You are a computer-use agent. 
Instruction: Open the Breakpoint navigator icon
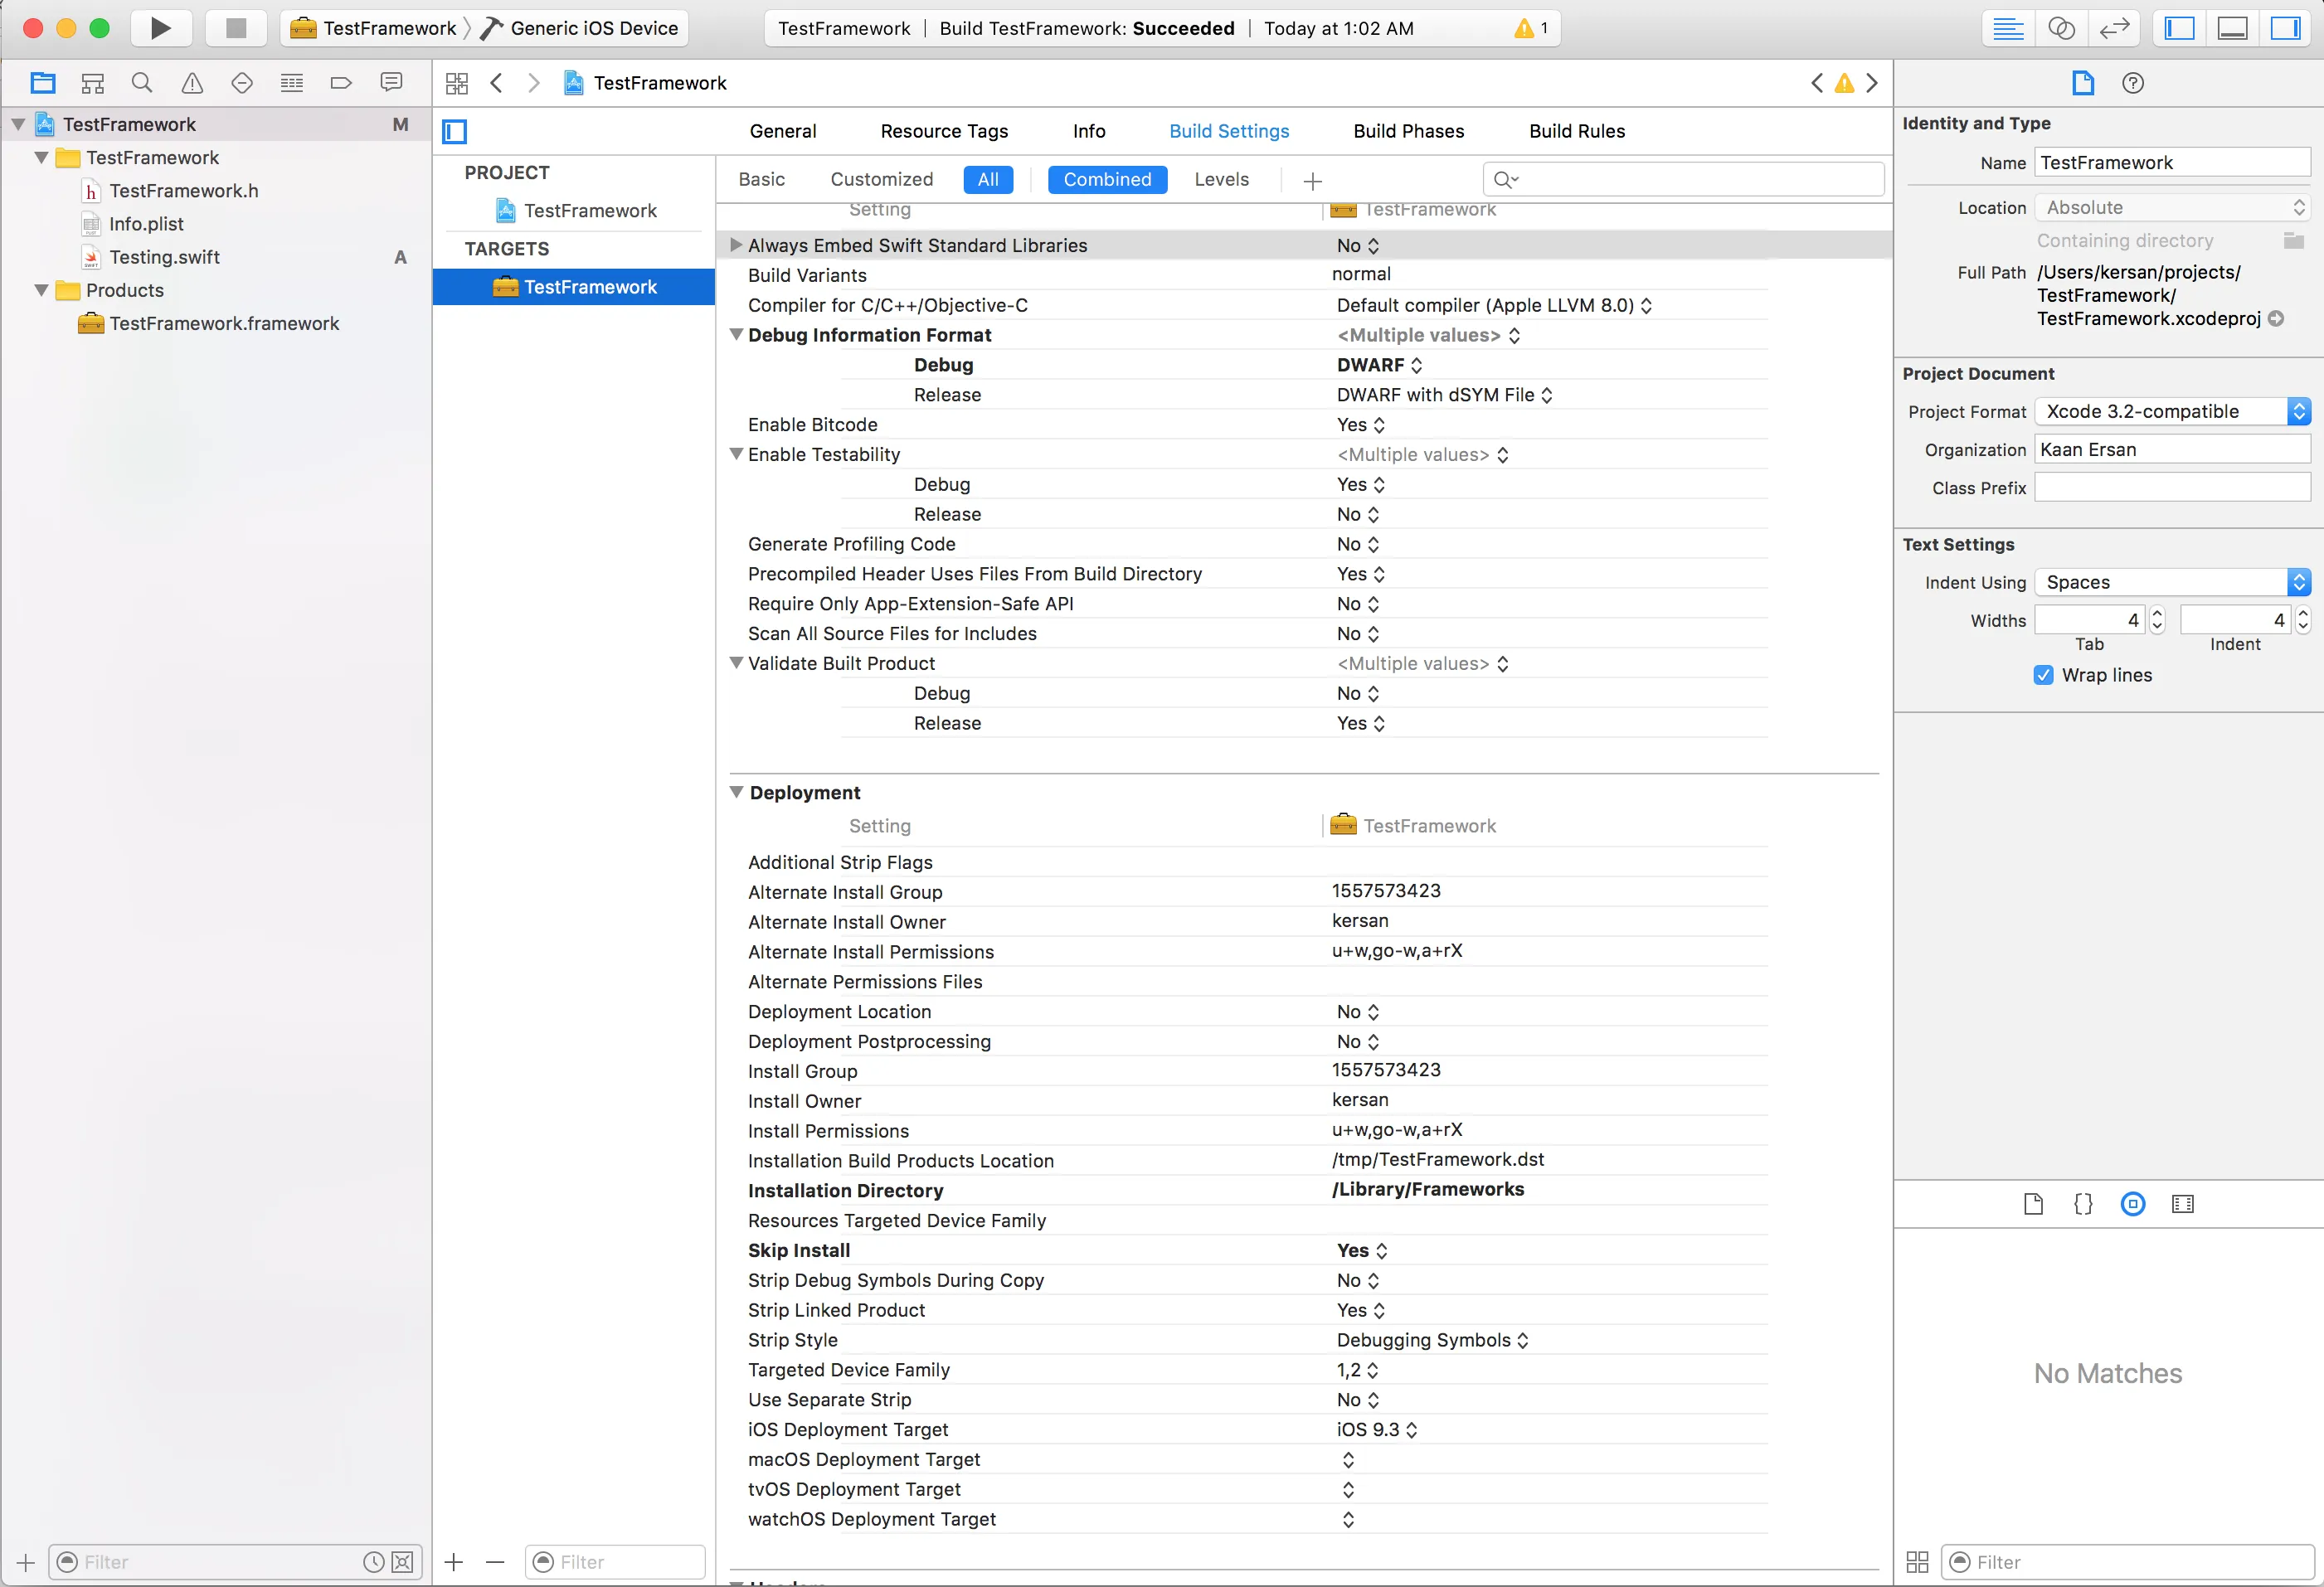(341, 83)
